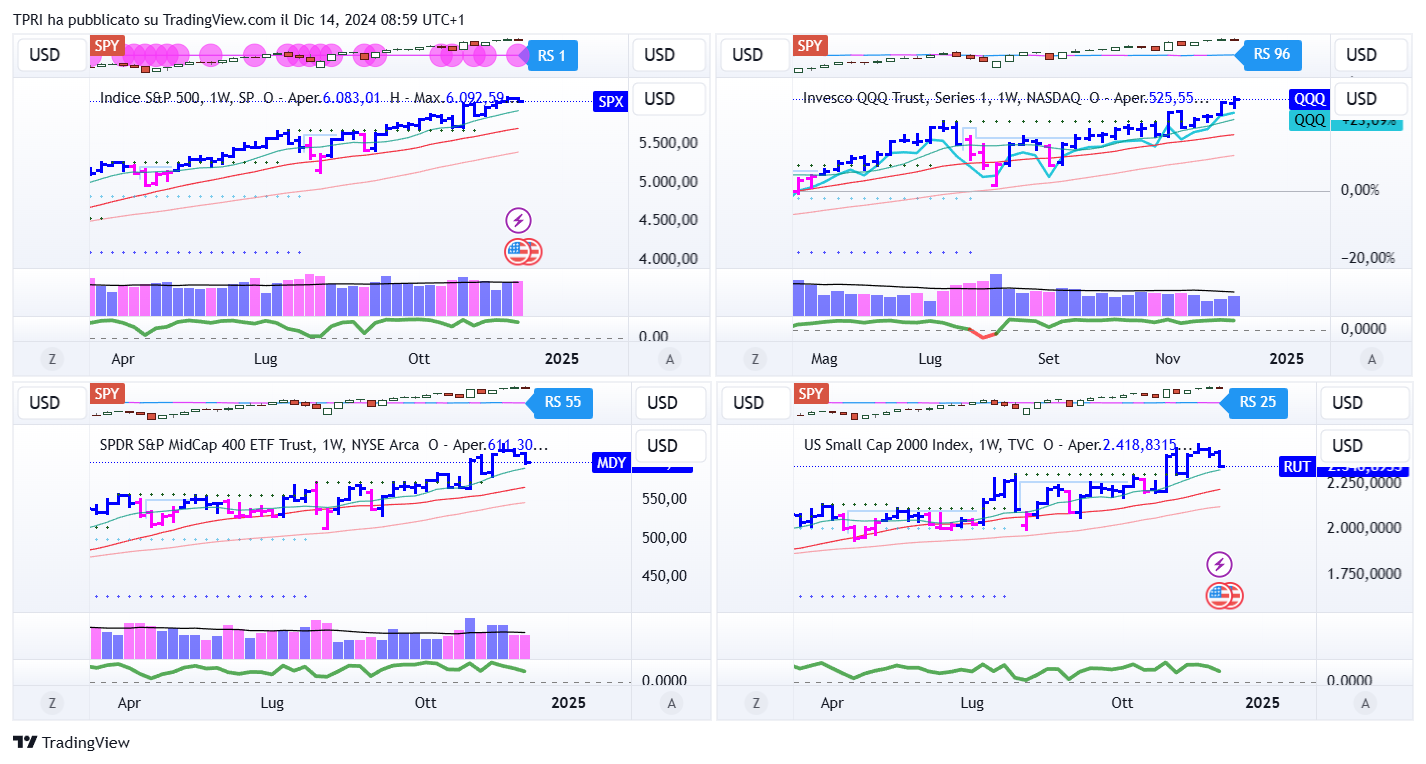Open the USD dropdown beside the MDY price axis

(x=659, y=446)
